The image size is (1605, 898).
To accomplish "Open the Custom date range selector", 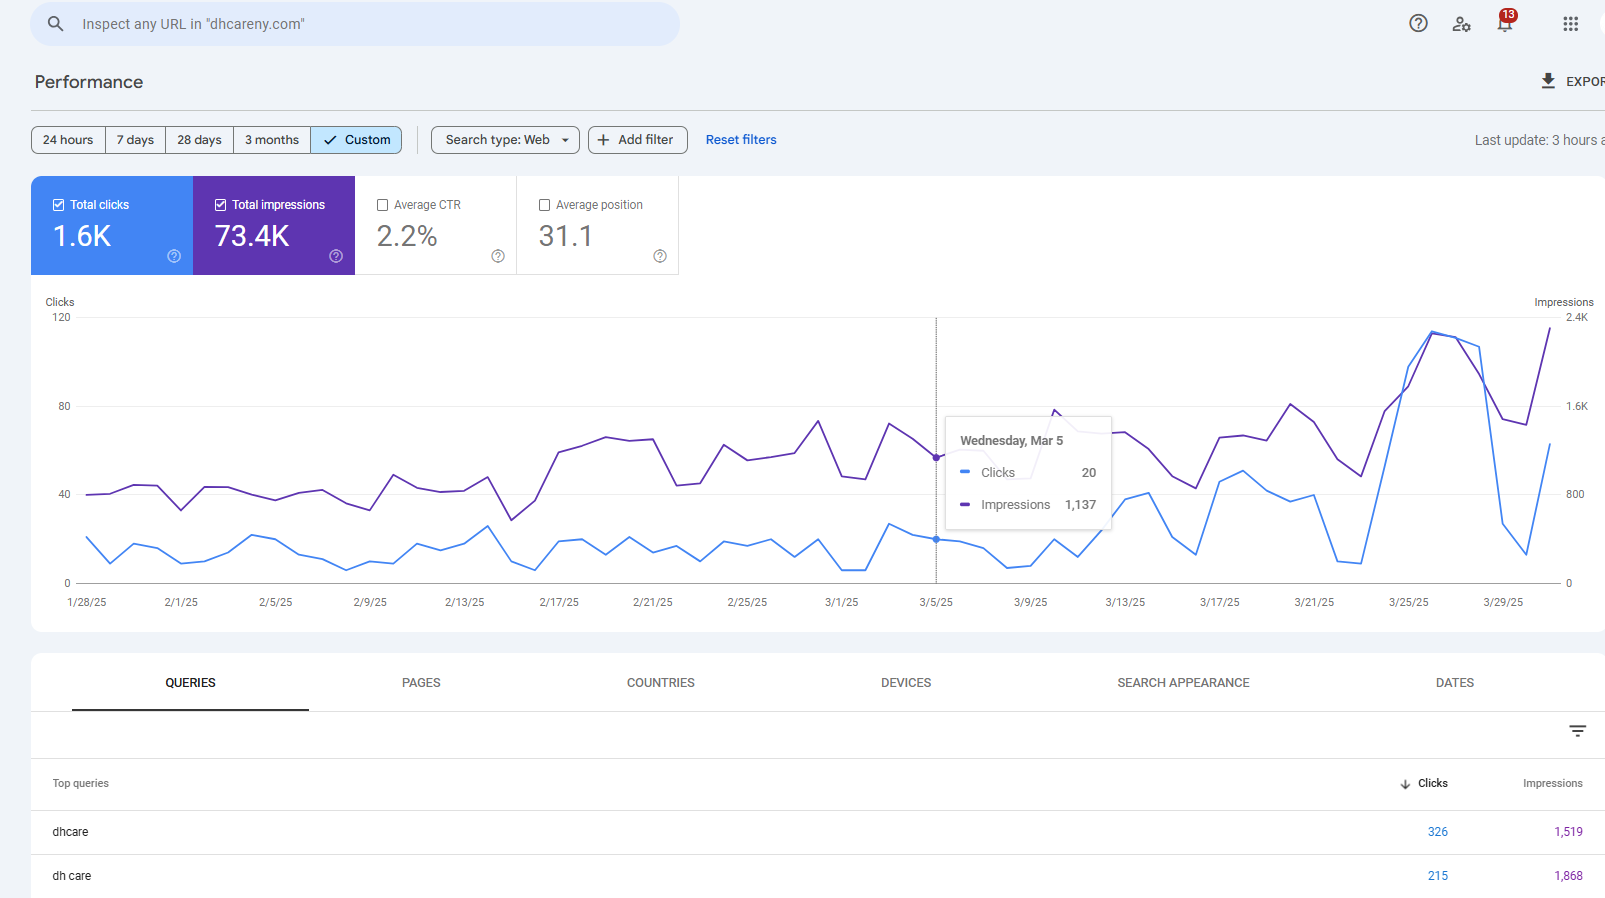I will [356, 140].
